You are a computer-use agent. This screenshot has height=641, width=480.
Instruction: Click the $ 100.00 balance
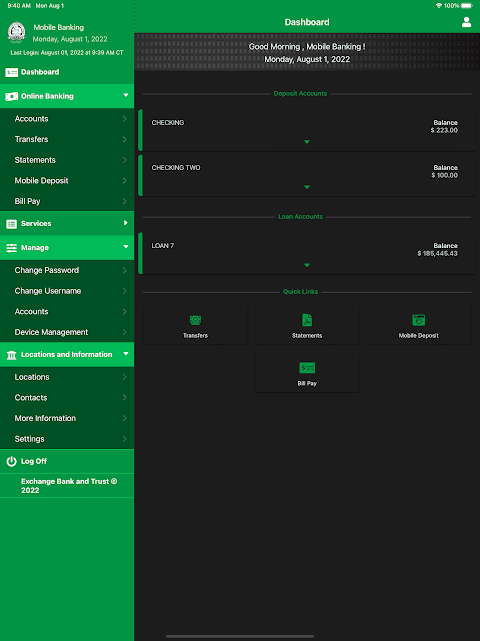tap(444, 175)
